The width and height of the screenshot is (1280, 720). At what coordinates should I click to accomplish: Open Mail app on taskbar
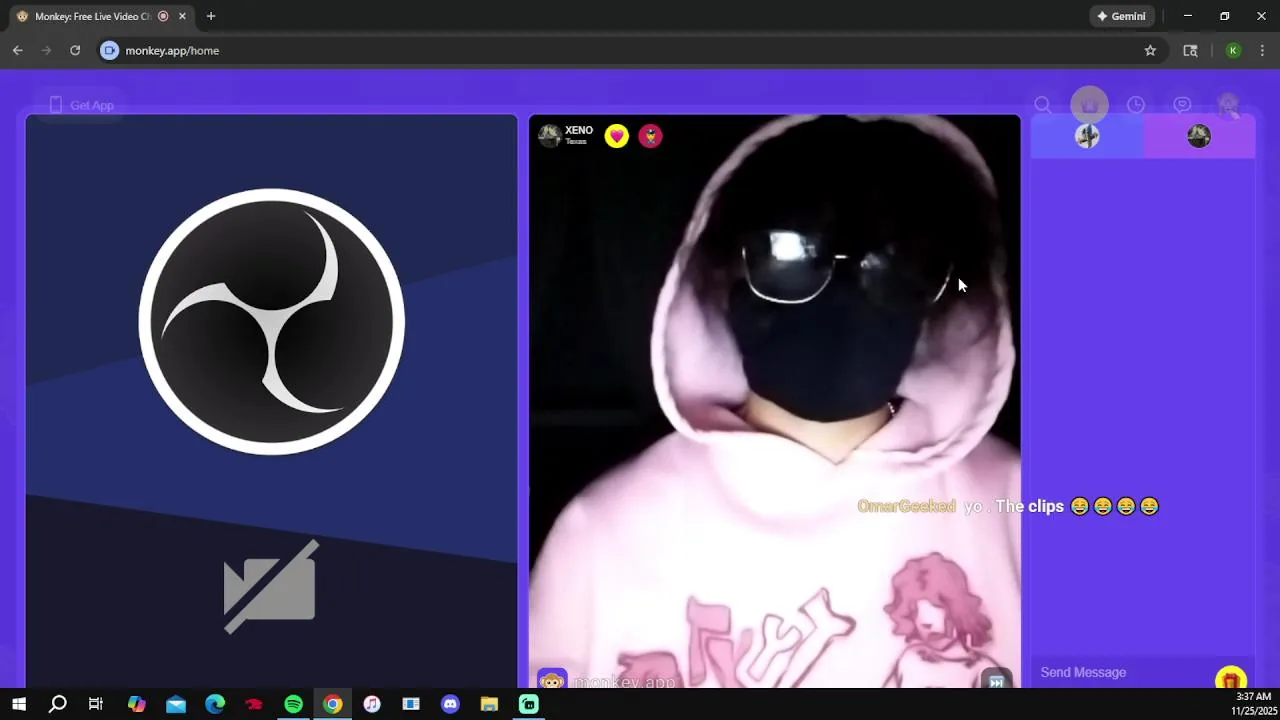coord(176,705)
